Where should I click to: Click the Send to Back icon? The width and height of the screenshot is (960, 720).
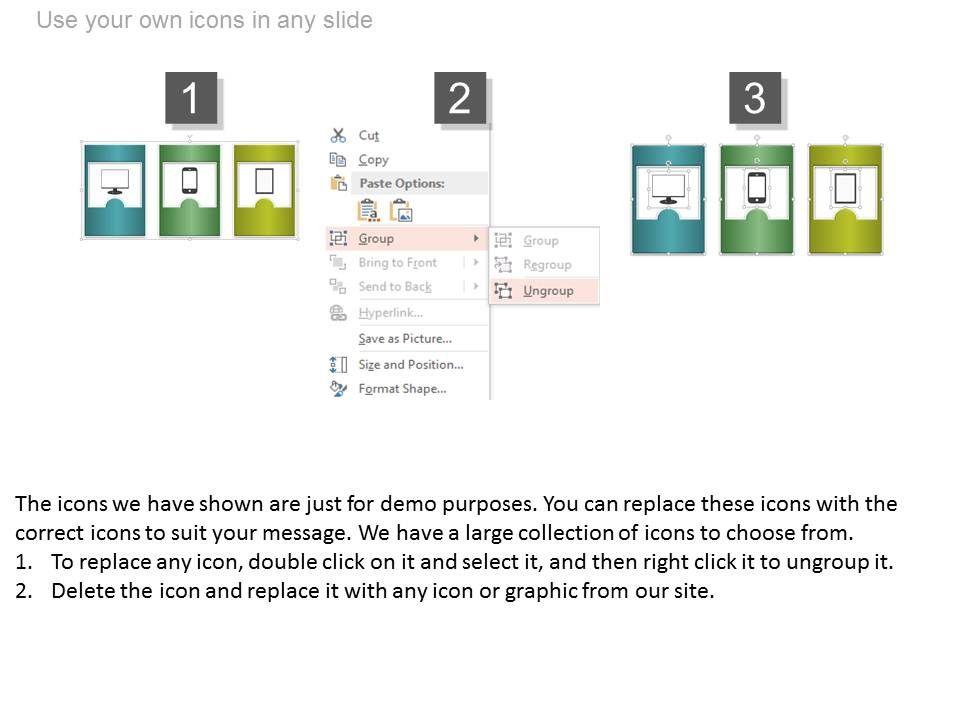[338, 286]
